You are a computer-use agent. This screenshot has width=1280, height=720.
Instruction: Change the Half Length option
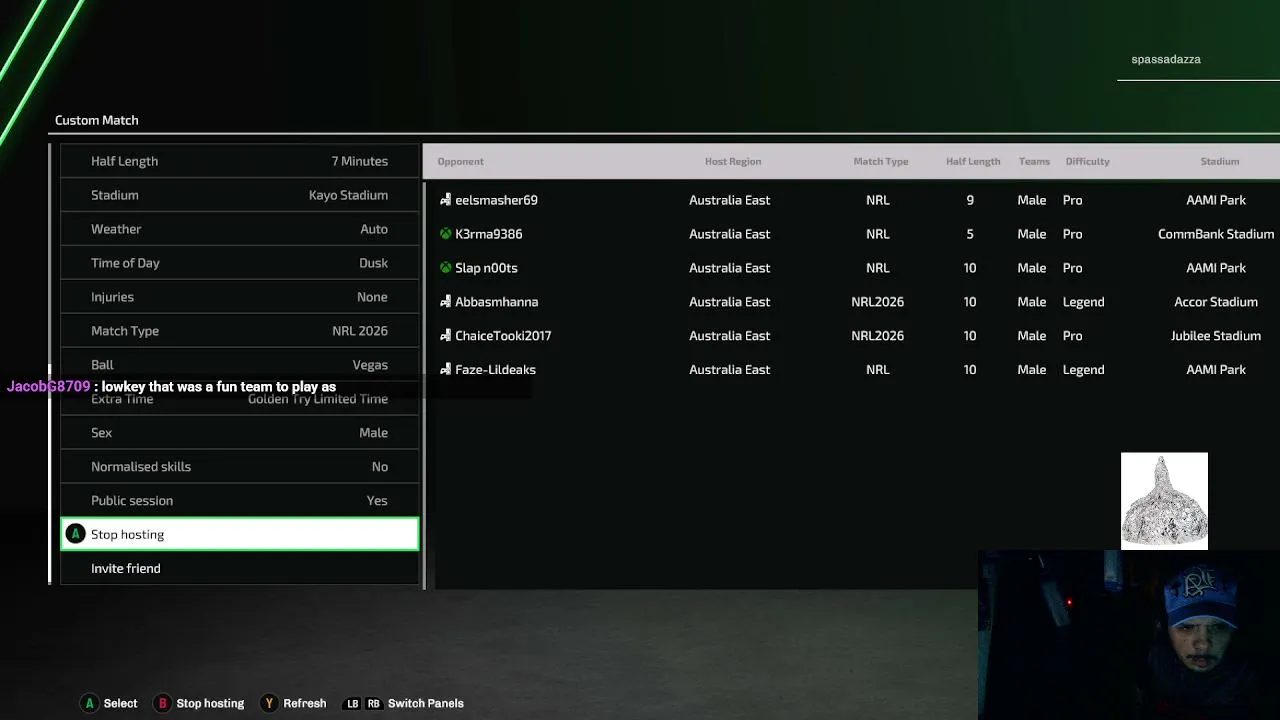point(240,161)
